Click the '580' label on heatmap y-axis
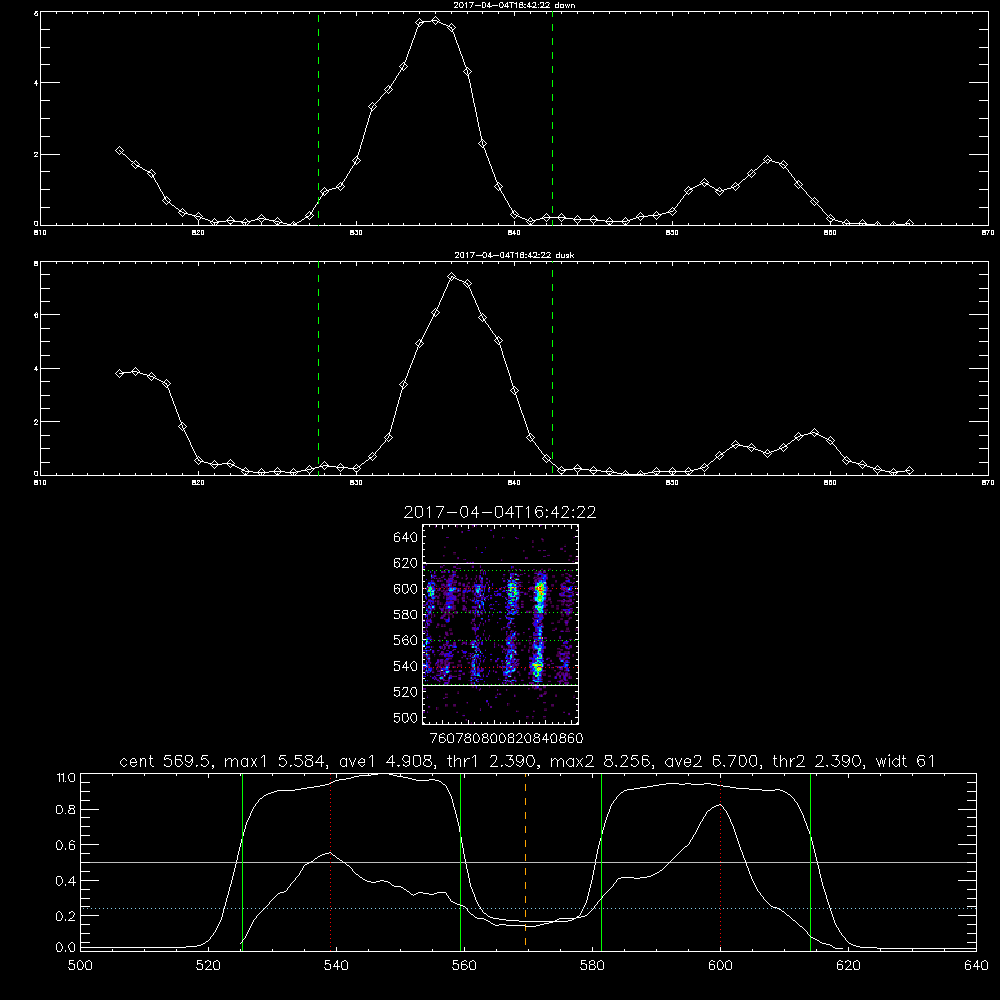 tap(406, 615)
